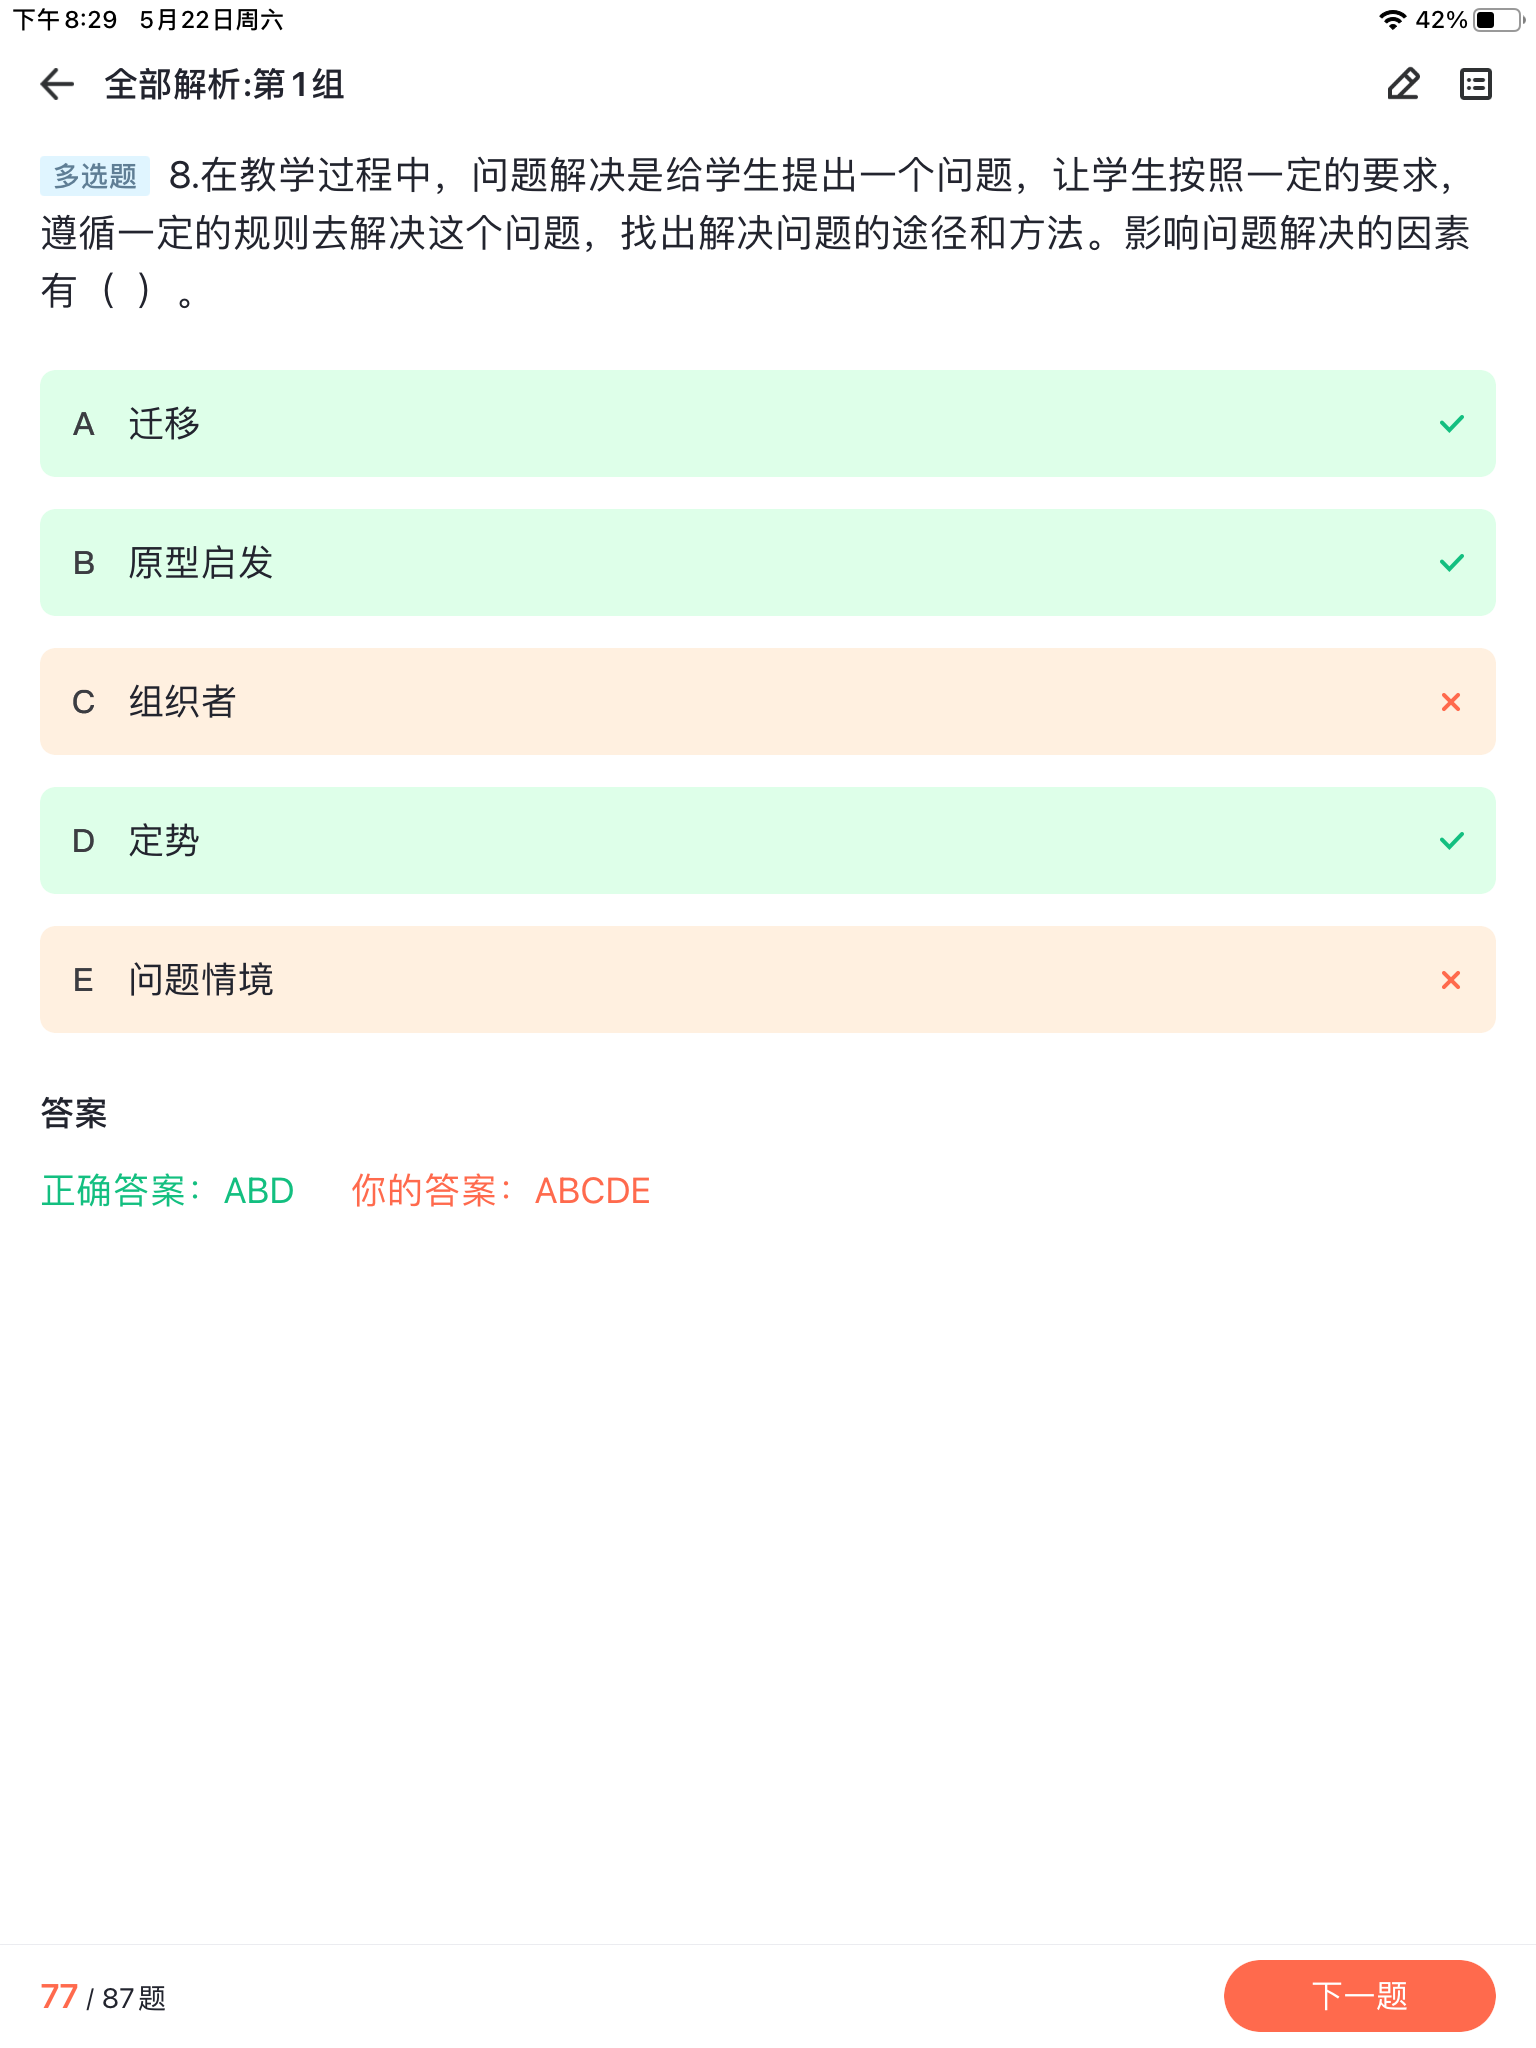Open the pencil edit note icon

[1404, 84]
